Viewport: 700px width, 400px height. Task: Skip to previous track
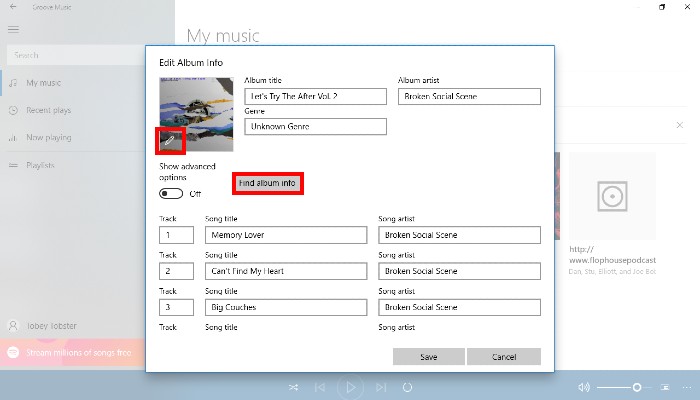click(320, 387)
